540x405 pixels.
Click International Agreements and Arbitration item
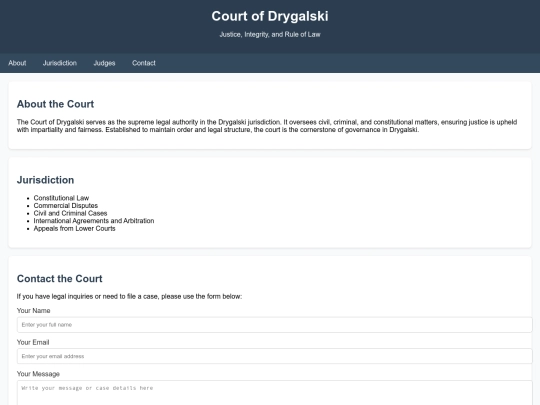point(94,221)
